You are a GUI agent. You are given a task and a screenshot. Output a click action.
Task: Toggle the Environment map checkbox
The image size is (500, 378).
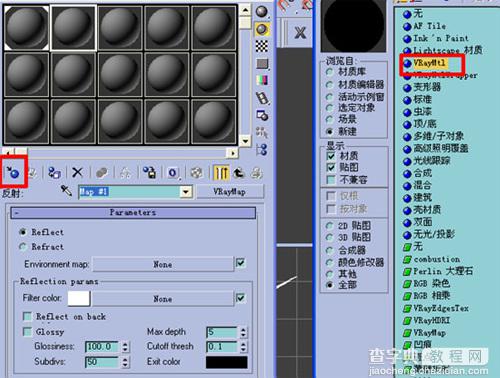click(x=240, y=263)
